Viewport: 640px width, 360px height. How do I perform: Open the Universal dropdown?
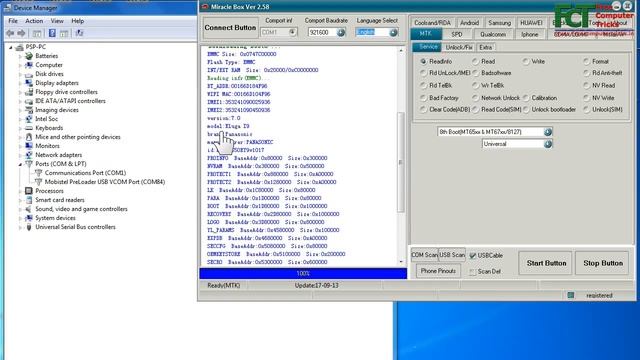tap(548, 144)
